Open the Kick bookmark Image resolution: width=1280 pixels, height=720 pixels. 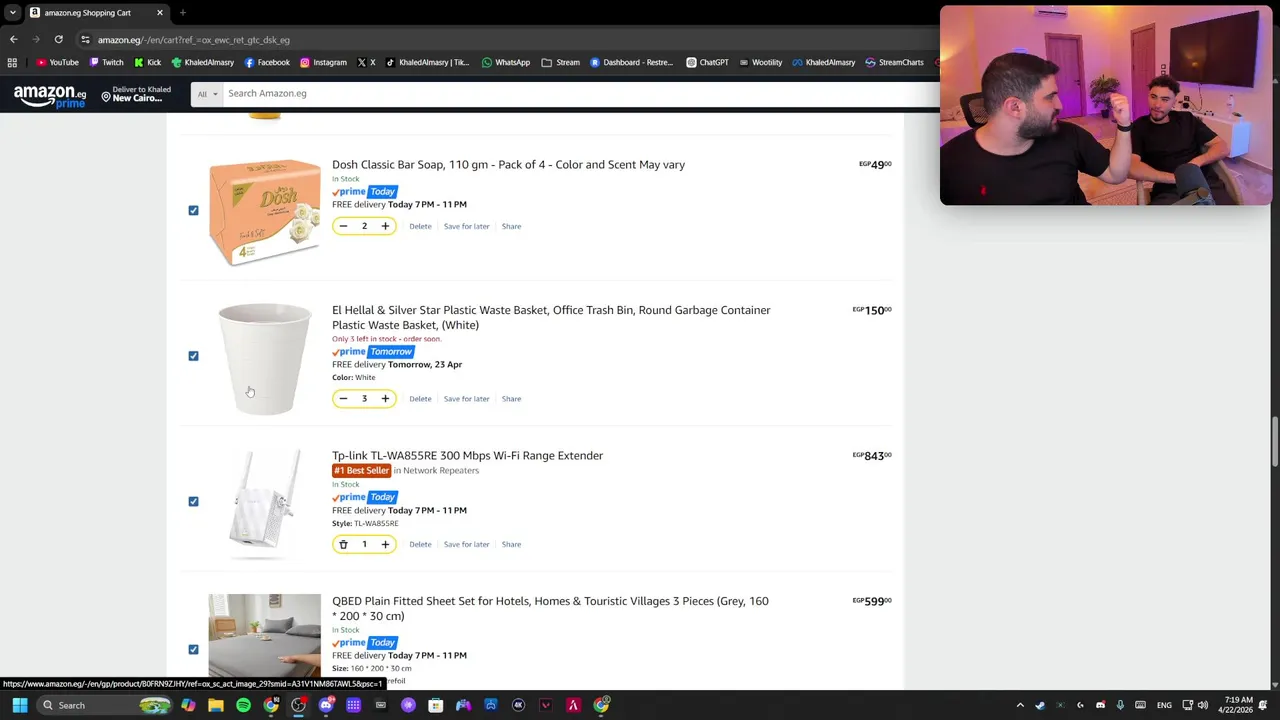point(147,62)
